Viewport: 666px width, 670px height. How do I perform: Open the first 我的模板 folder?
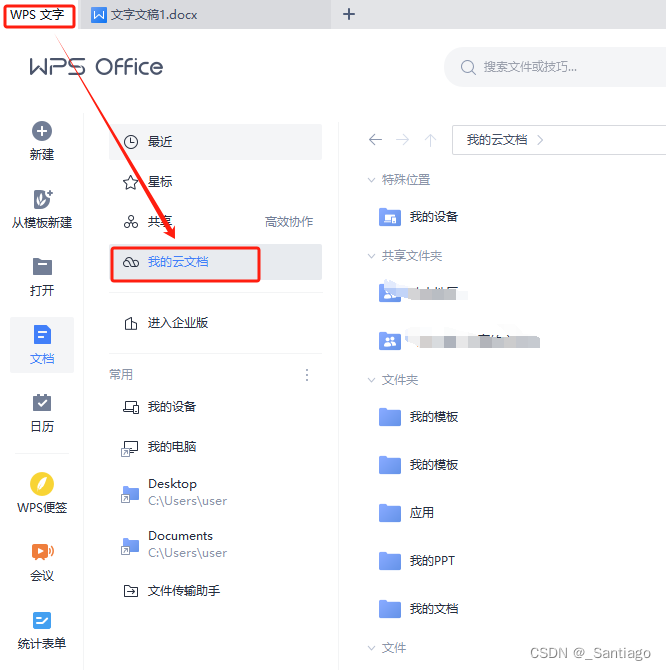419,417
